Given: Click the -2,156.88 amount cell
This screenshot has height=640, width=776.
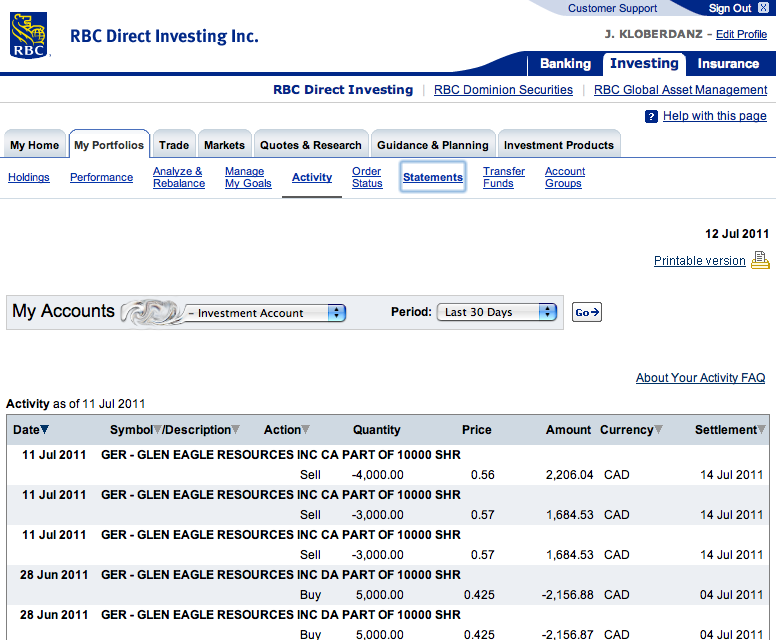Looking at the screenshot, I should pos(567,594).
